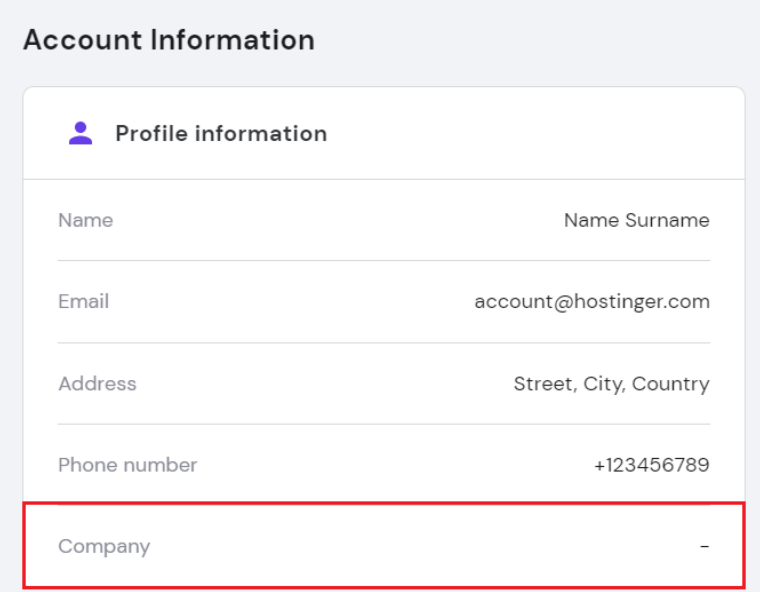Select the Street, City, Country value
This screenshot has height=592, width=760.
click(611, 383)
